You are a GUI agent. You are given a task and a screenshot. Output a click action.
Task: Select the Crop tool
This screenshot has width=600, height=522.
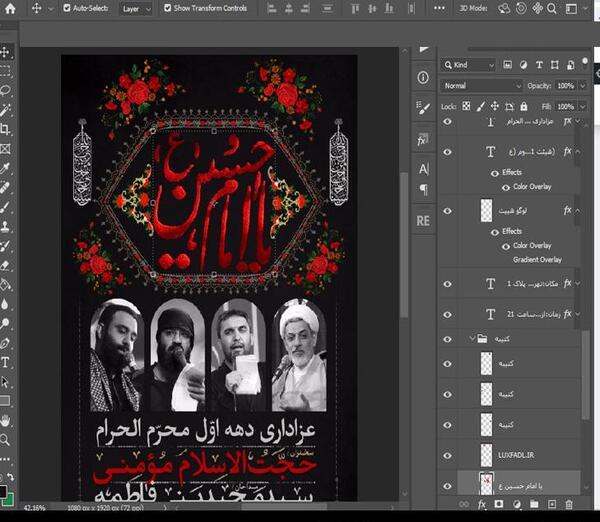pos(5,129)
